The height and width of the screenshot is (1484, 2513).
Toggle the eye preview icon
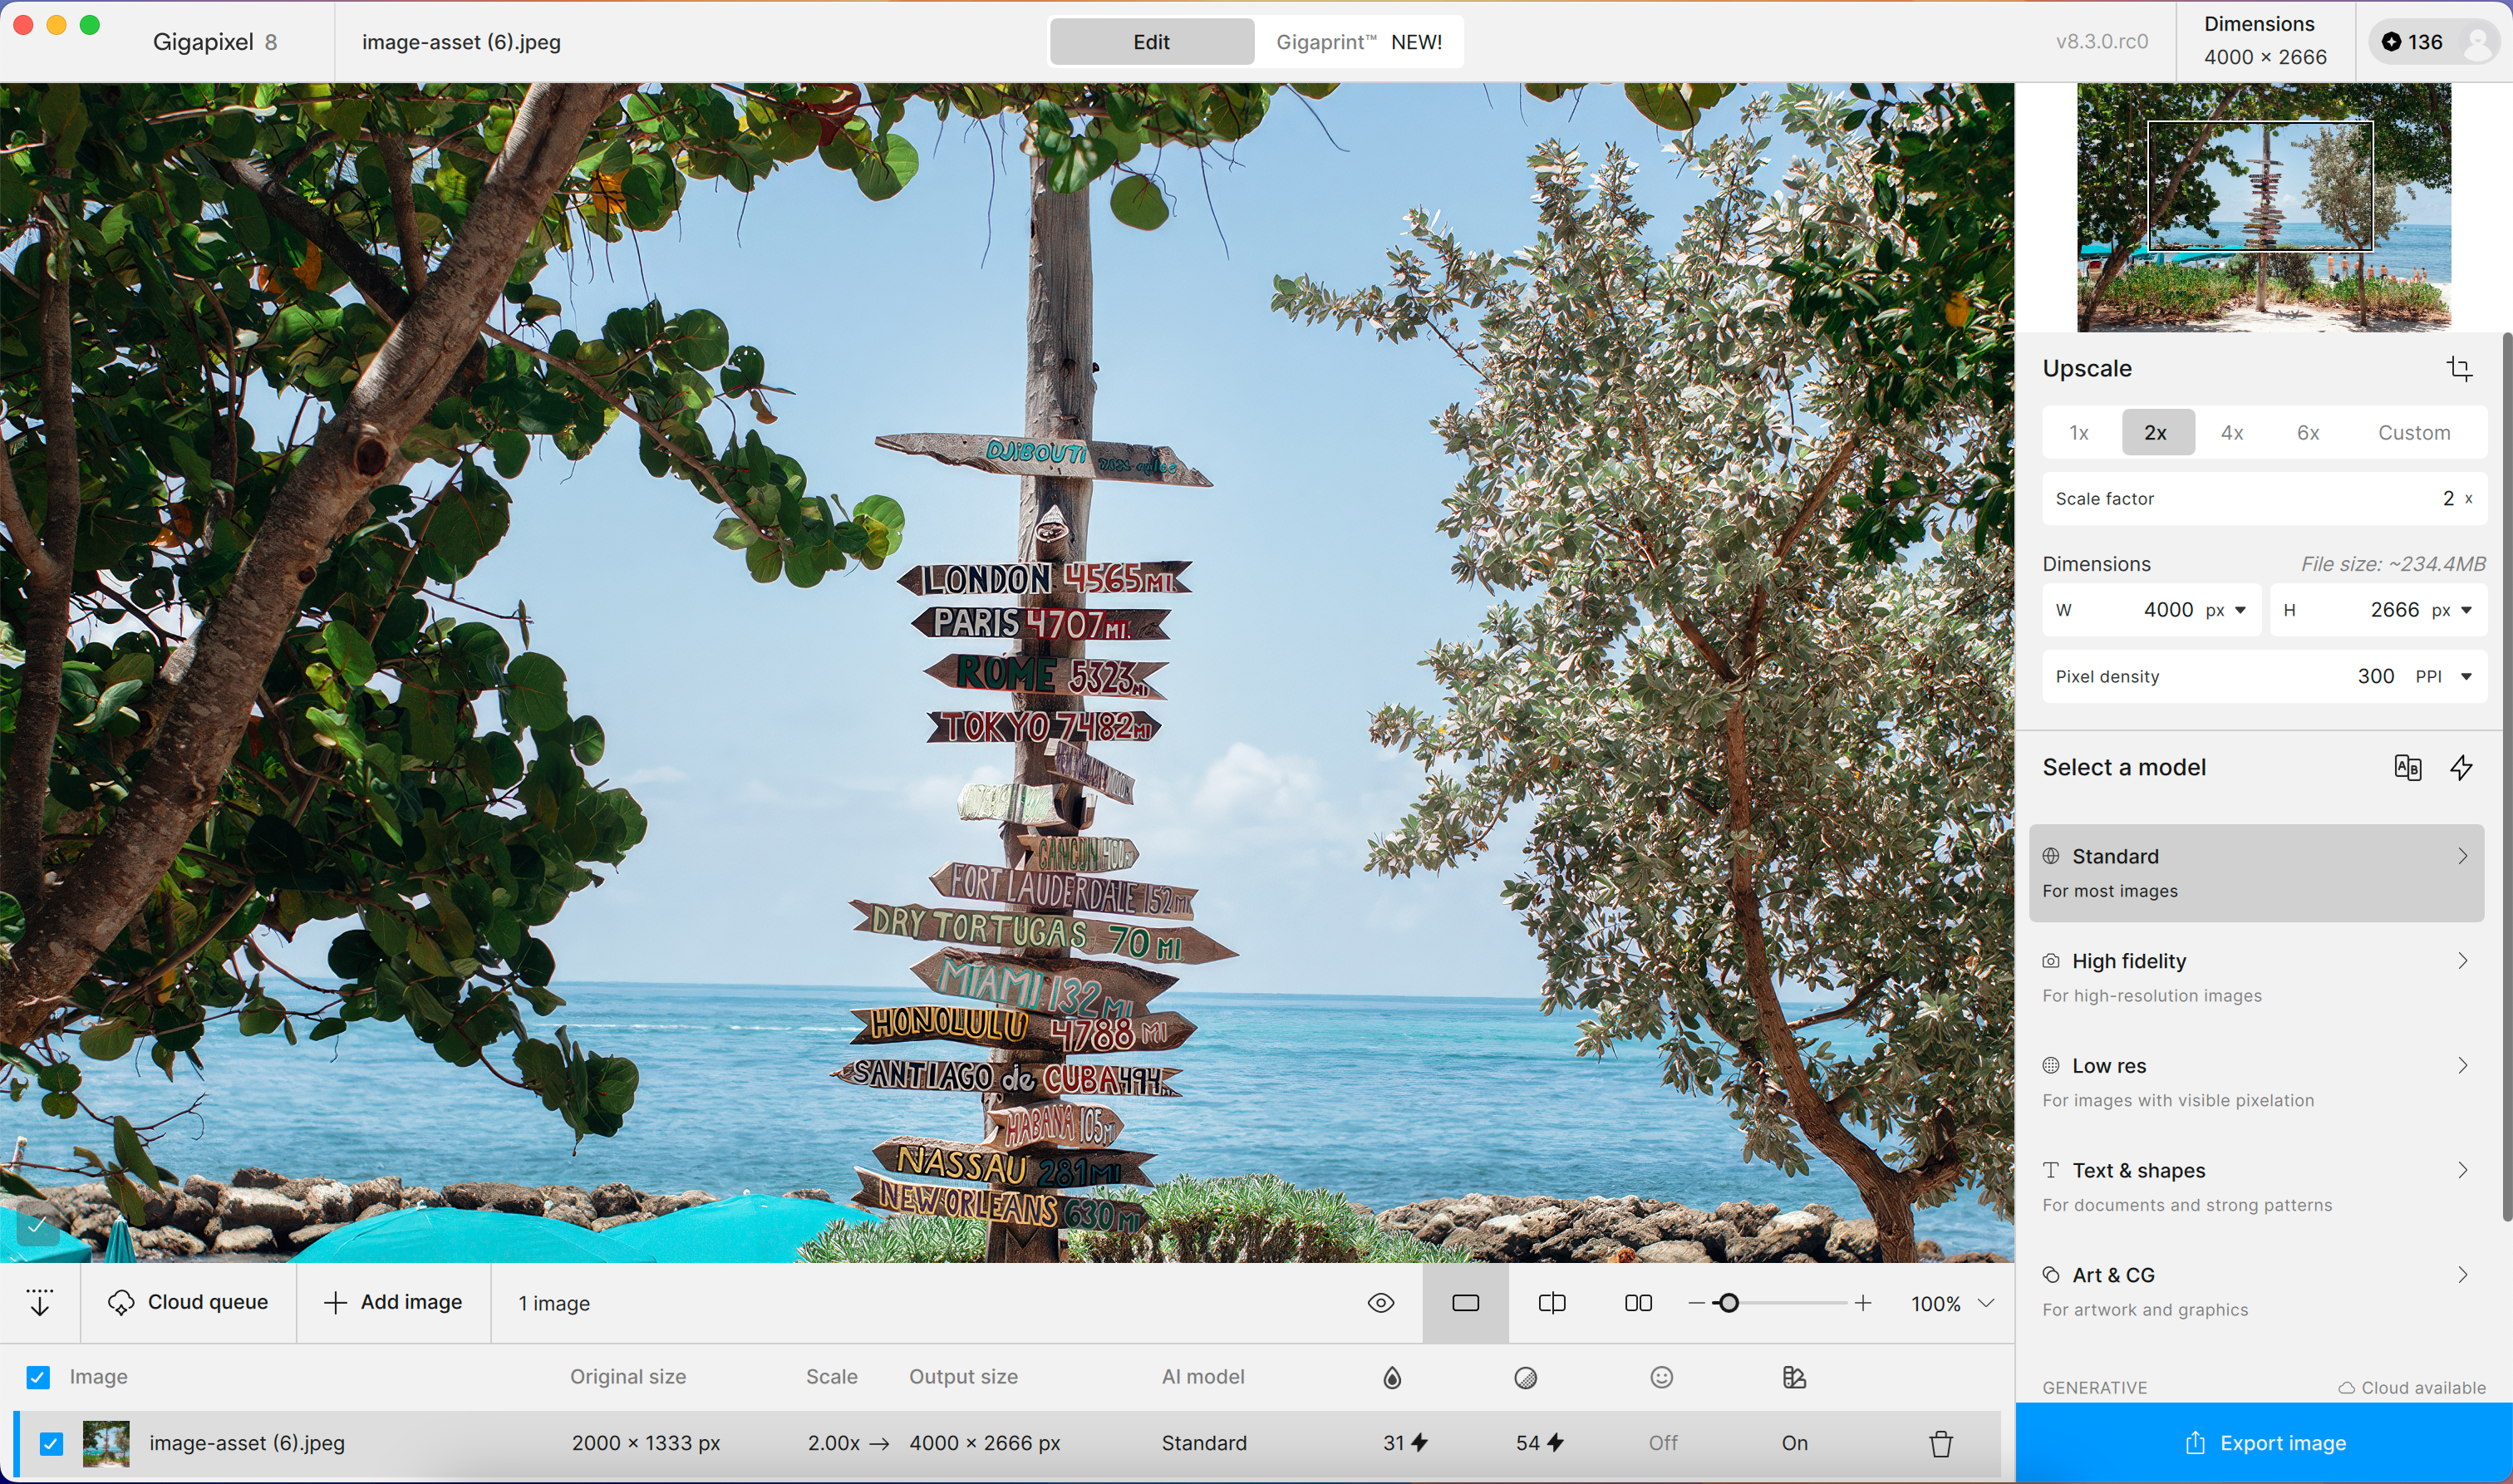coord(1380,1303)
